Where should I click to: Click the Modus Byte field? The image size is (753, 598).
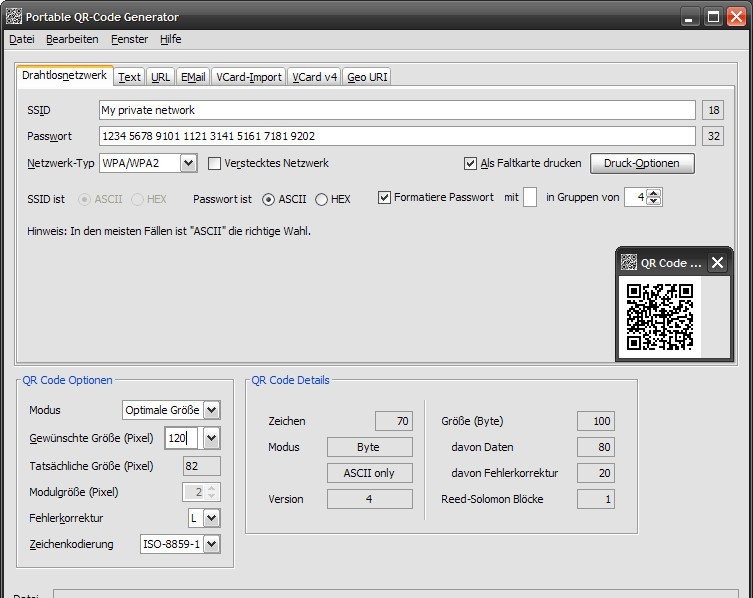click(x=370, y=447)
